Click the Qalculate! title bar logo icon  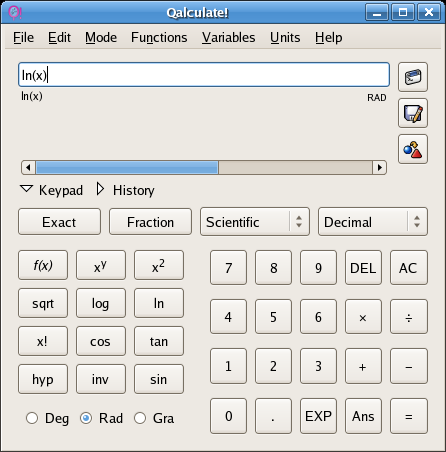pos(15,13)
